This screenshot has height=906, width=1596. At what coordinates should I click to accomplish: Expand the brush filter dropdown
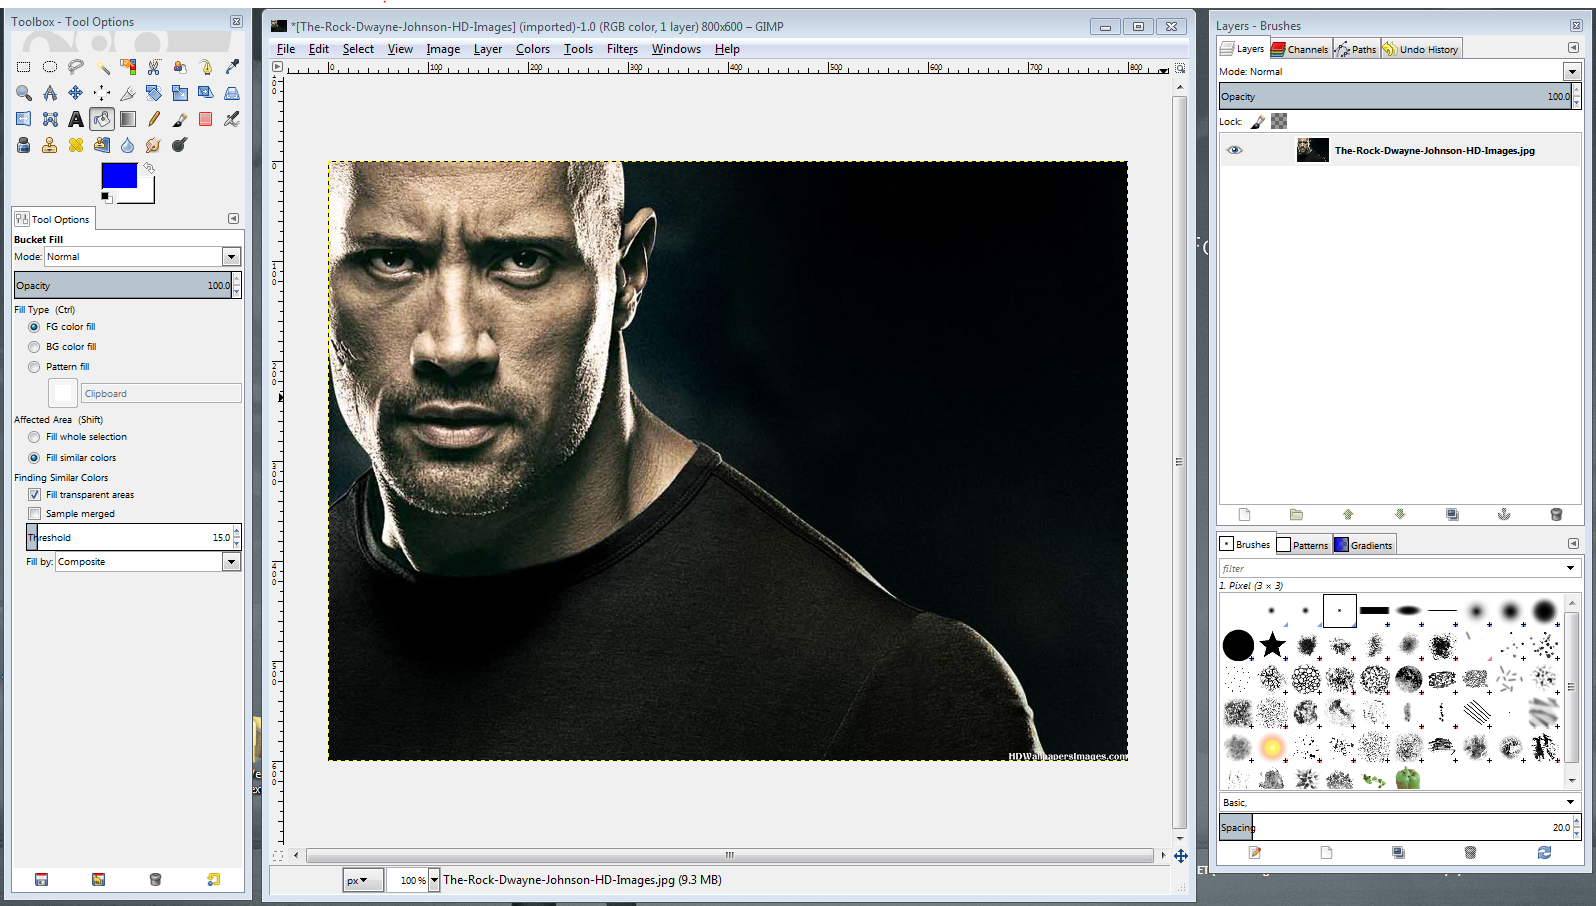tap(1571, 568)
